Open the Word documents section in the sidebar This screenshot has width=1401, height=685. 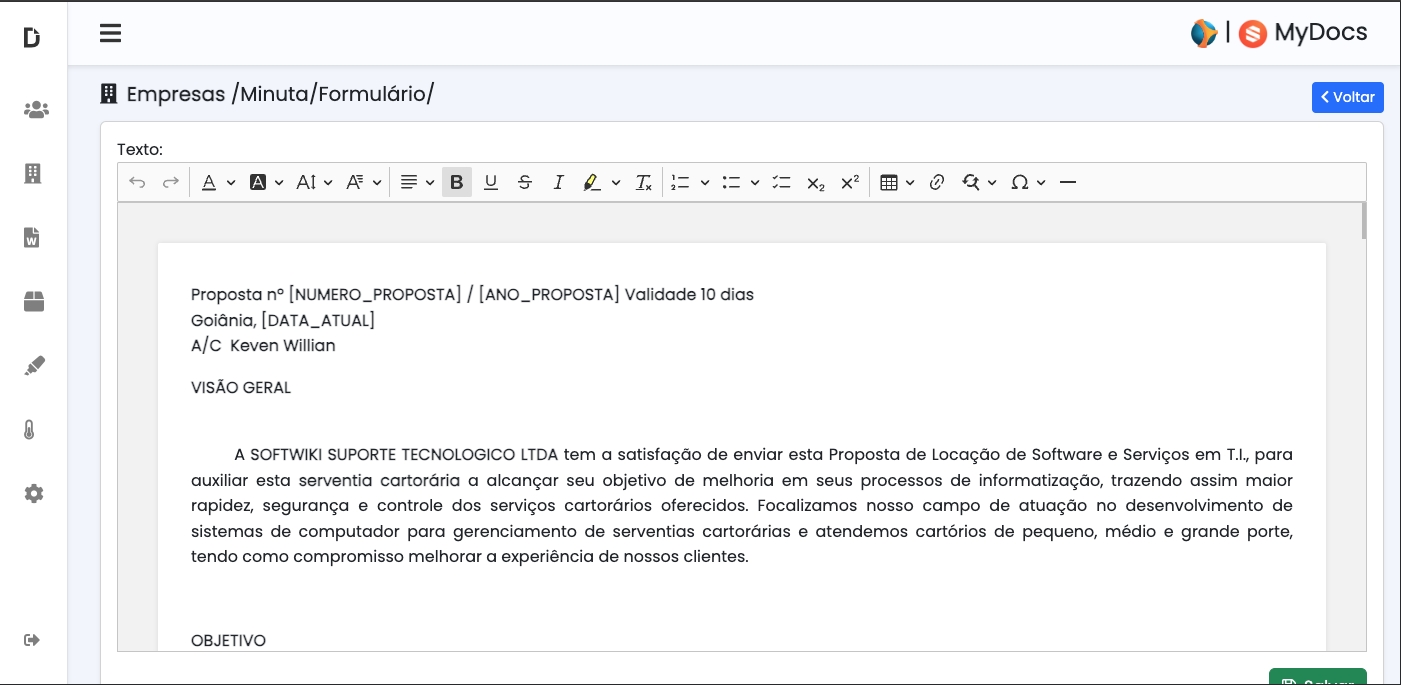click(x=31, y=237)
